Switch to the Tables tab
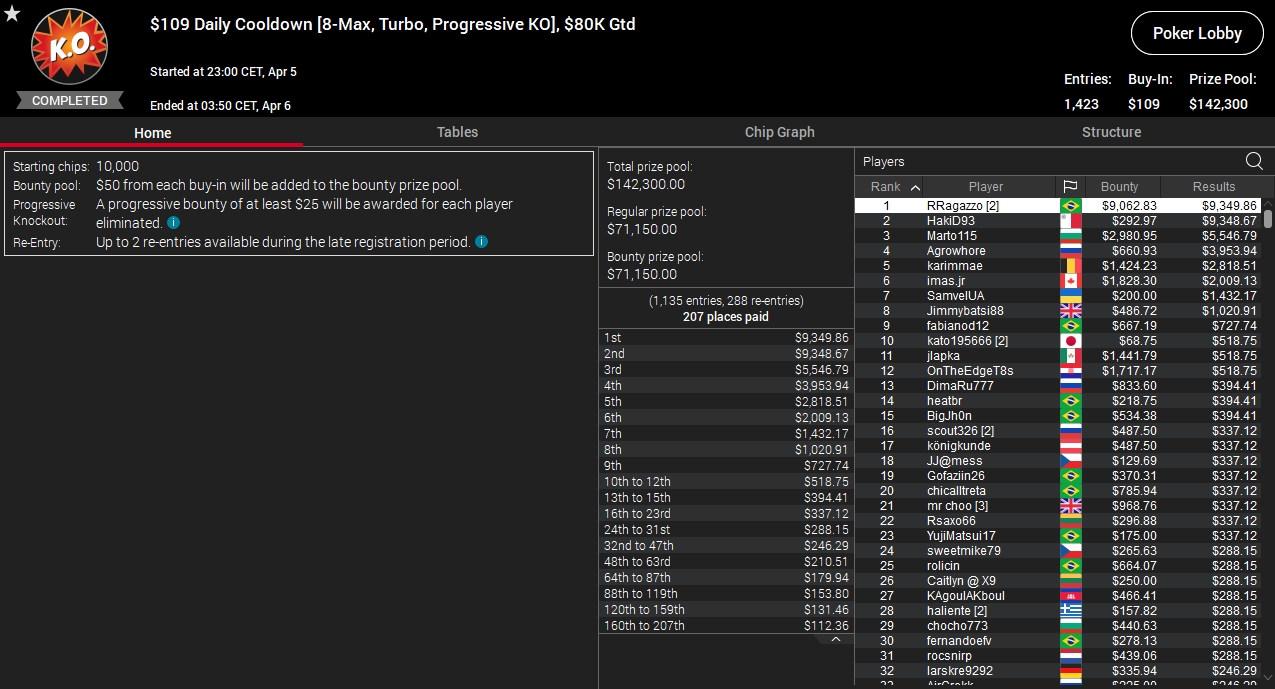1275x689 pixels. (x=457, y=132)
